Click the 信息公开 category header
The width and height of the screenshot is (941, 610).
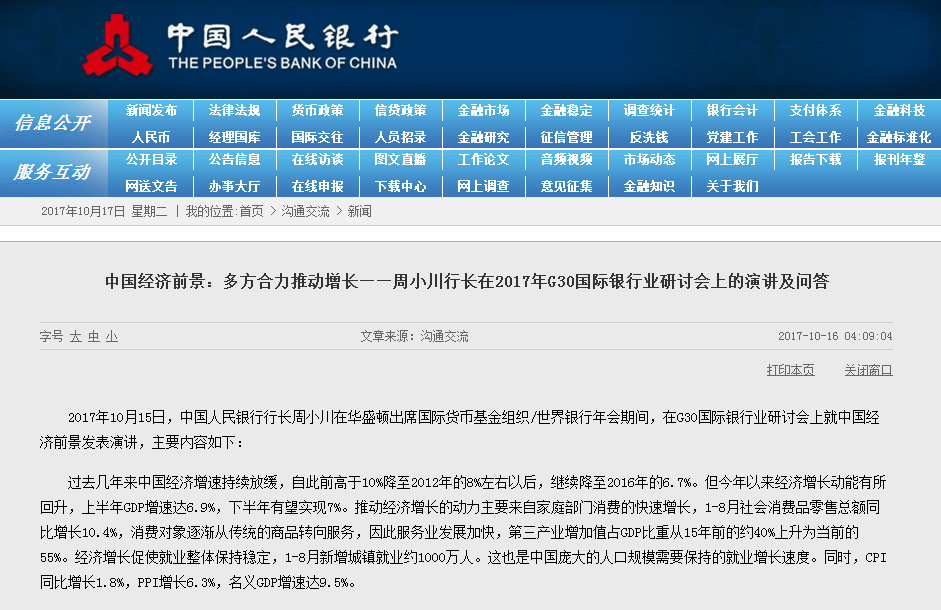[x=53, y=123]
